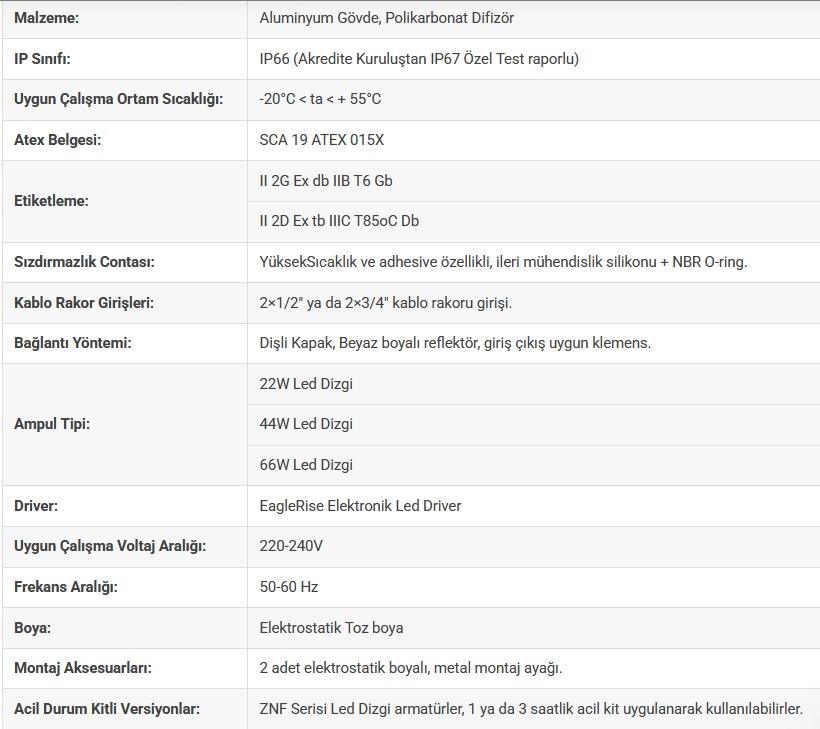Click the IP66 protection class value

pos(419,59)
